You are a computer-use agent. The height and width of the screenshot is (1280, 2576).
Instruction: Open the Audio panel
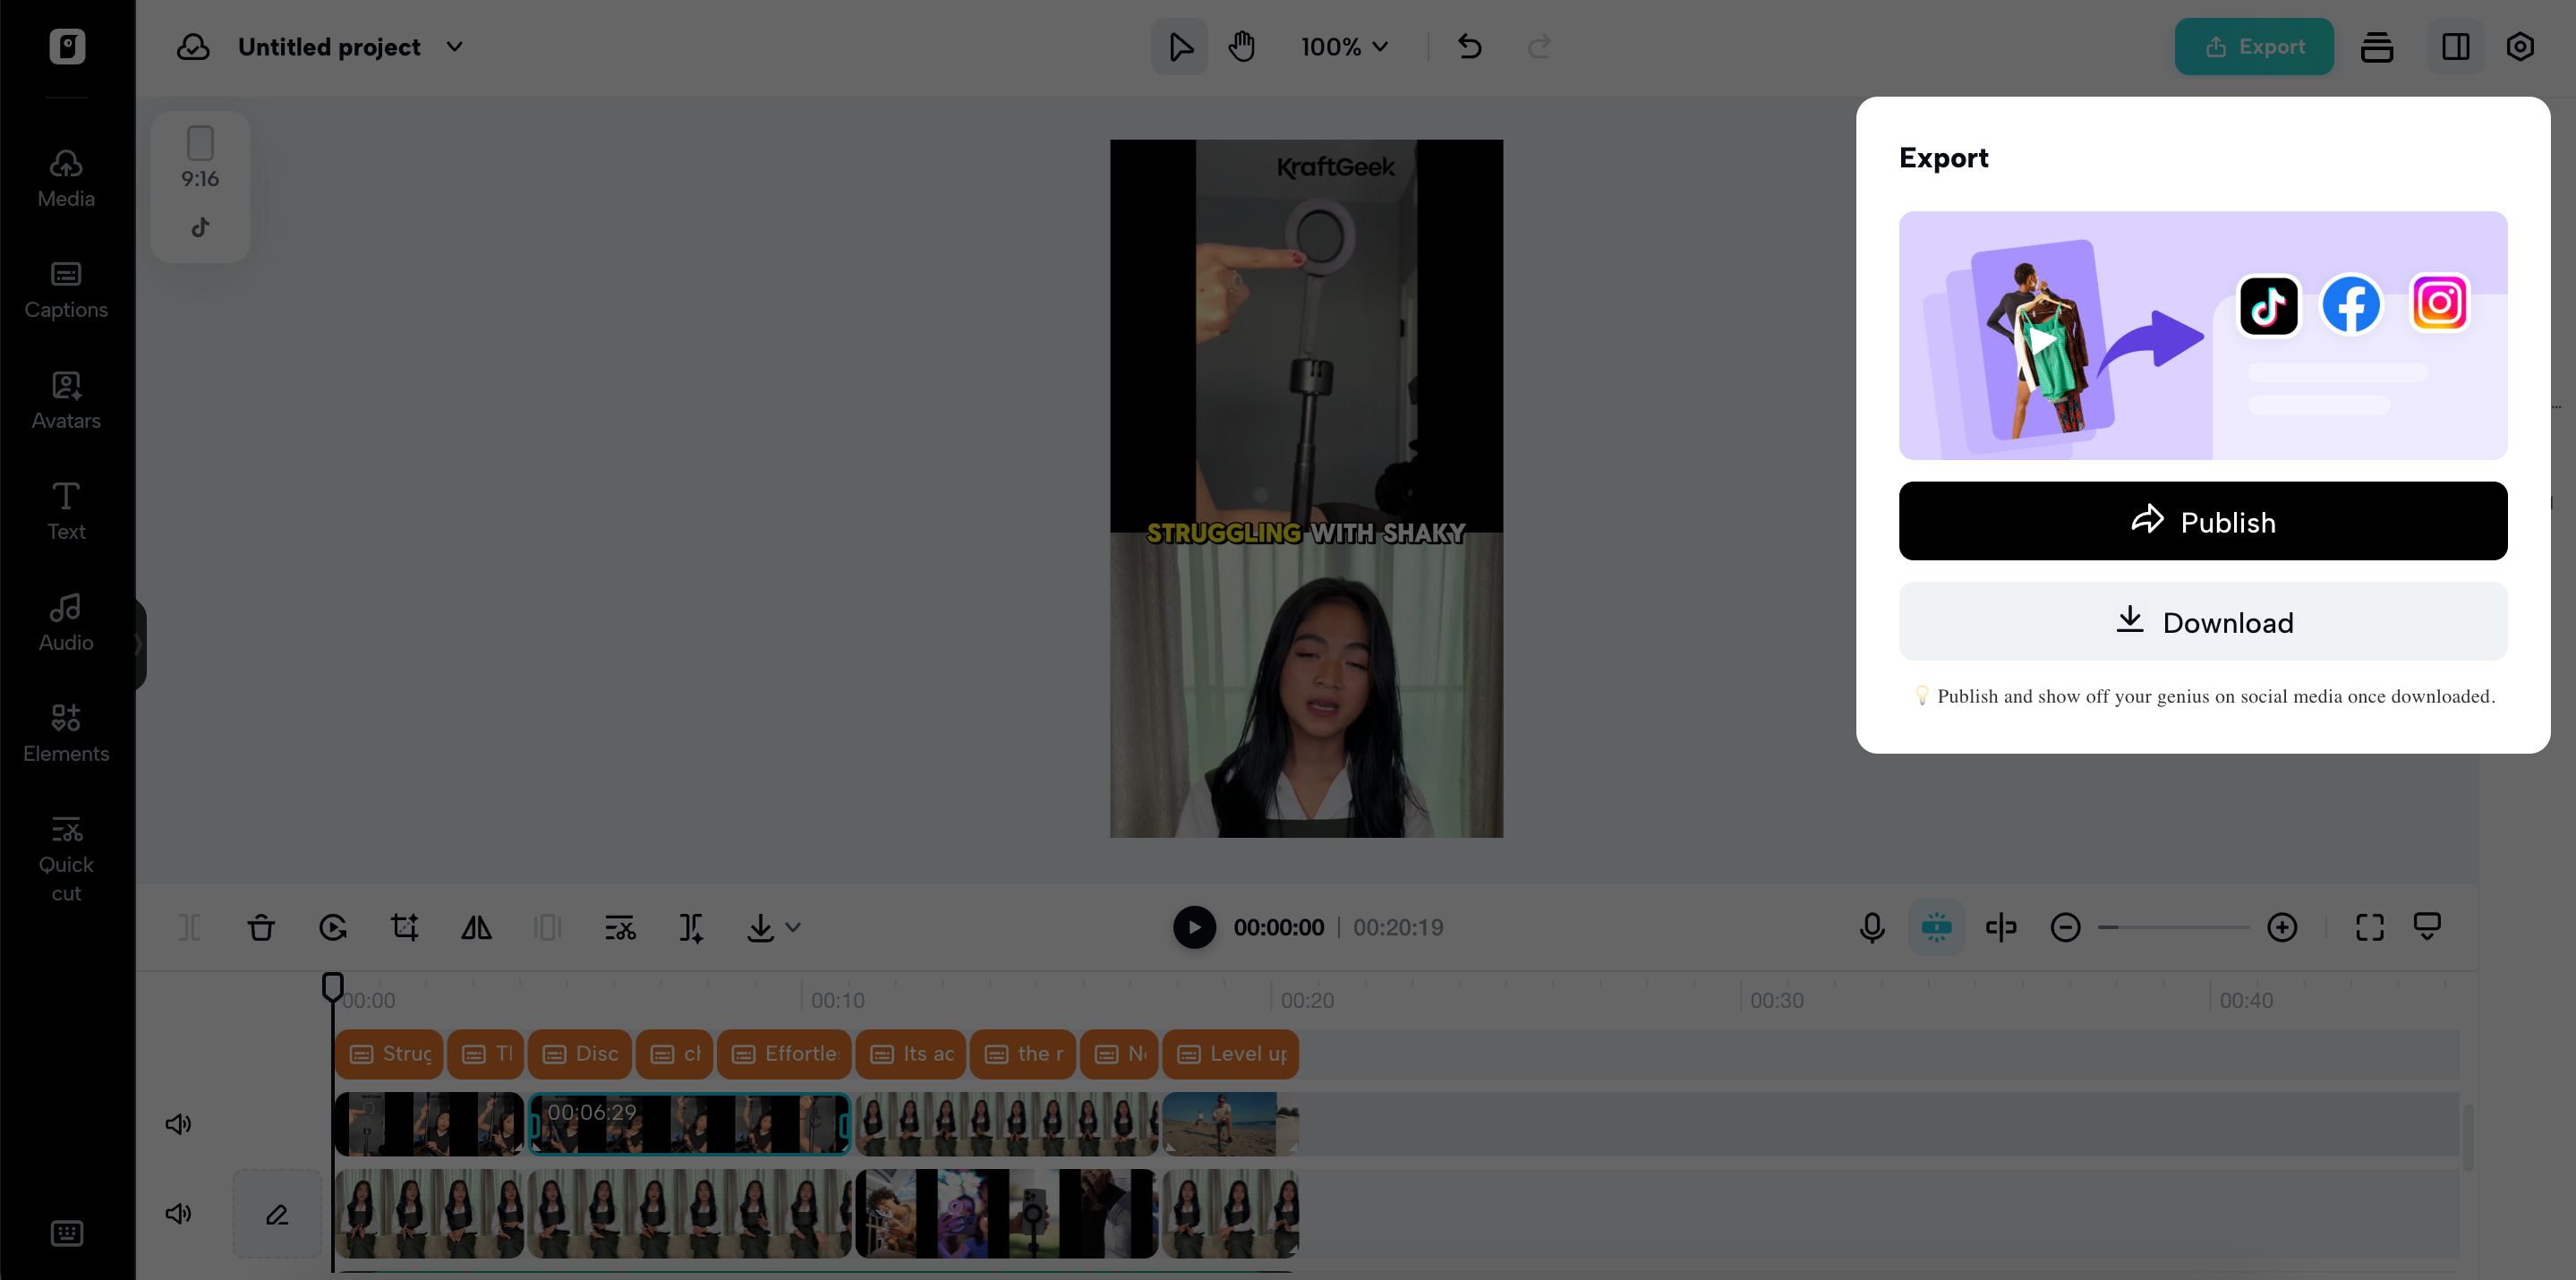click(x=65, y=622)
